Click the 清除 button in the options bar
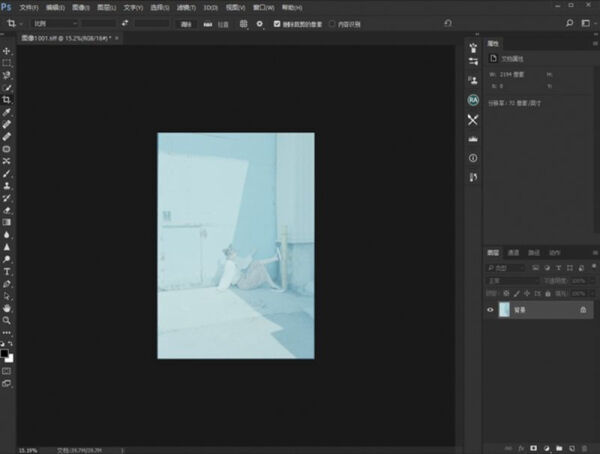 tap(187, 22)
